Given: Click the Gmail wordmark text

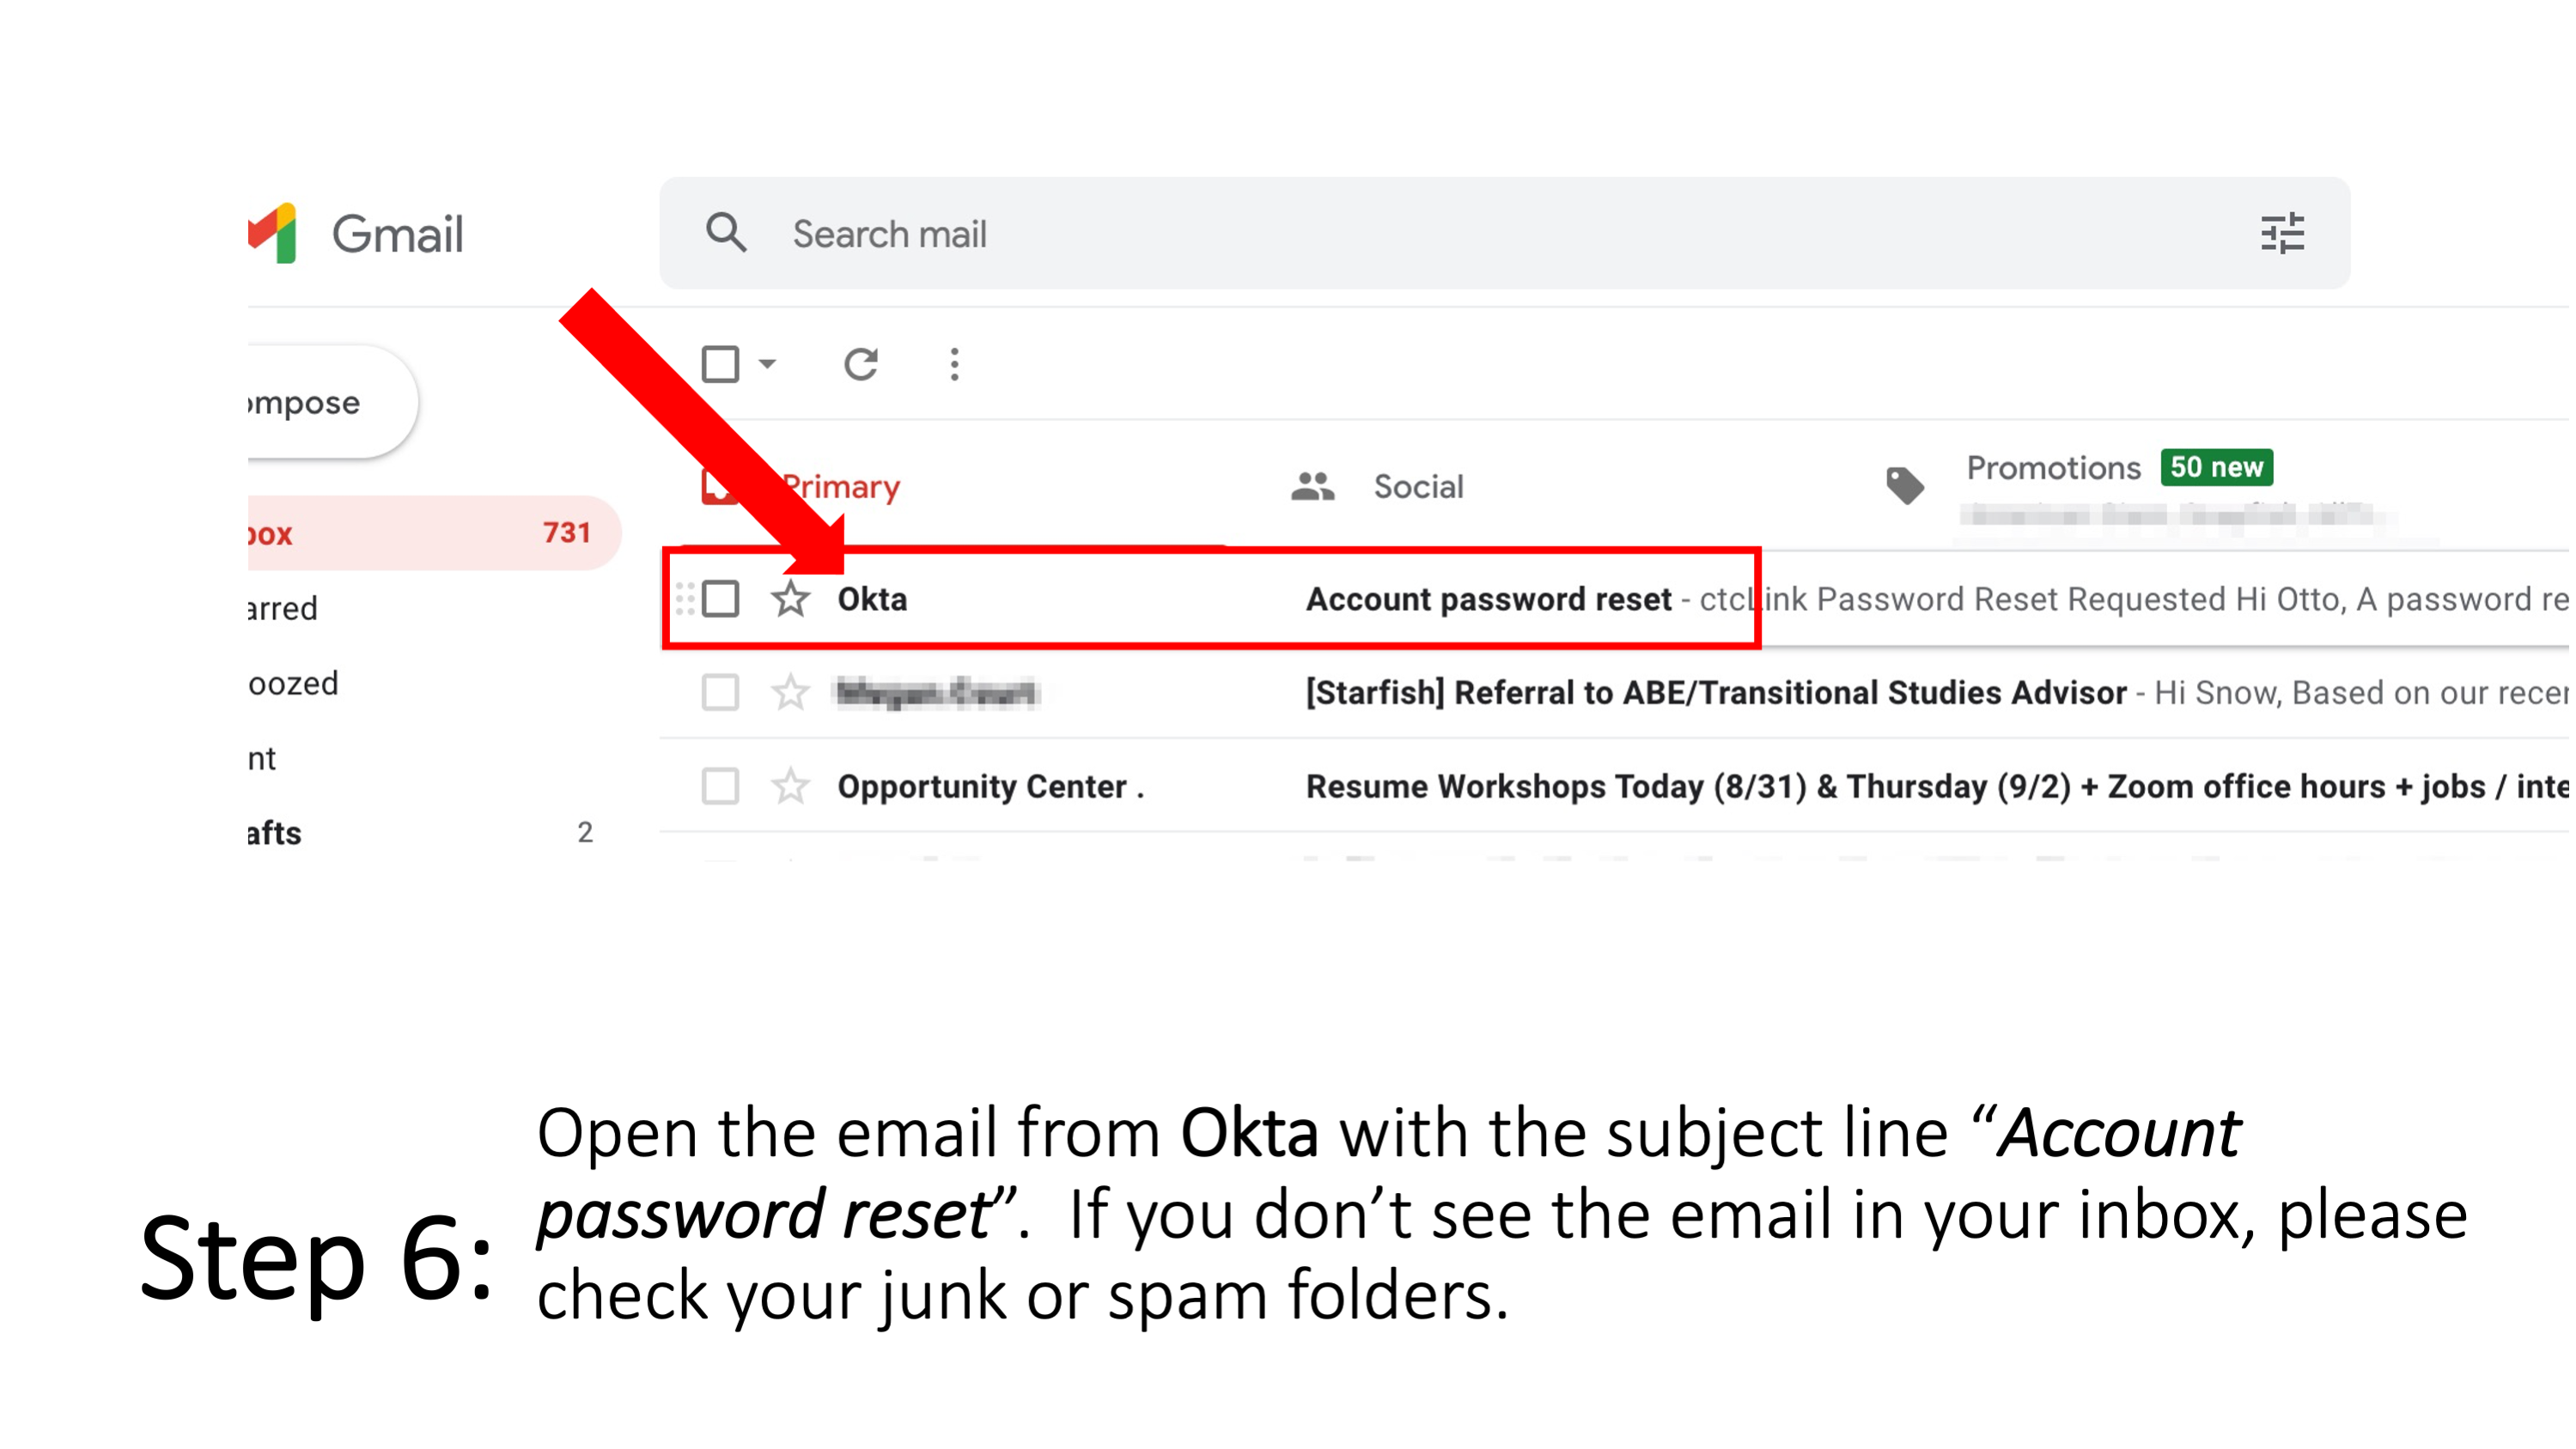Looking at the screenshot, I should point(397,234).
